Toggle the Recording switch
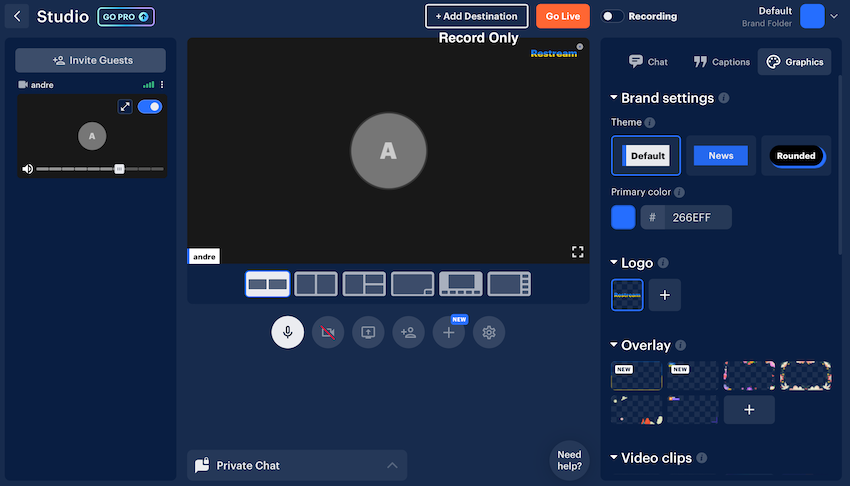This screenshot has width=850, height=486. (612, 16)
